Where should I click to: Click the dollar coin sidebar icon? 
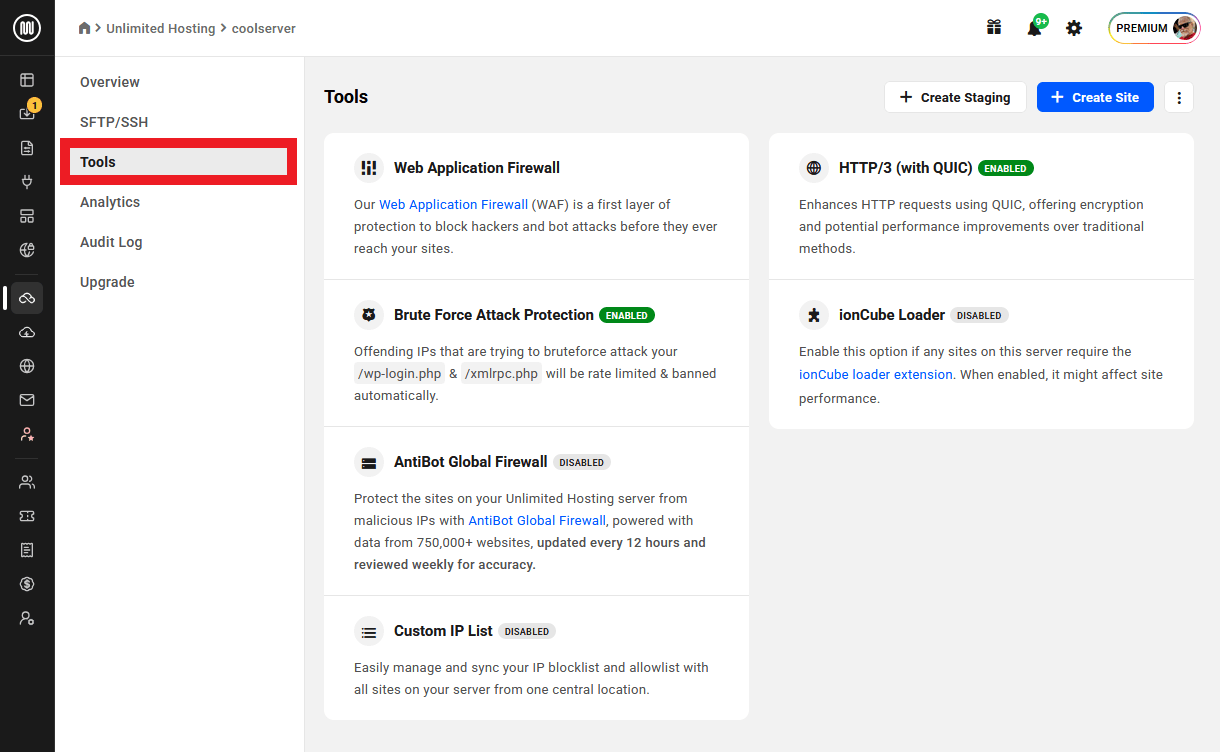tap(27, 584)
